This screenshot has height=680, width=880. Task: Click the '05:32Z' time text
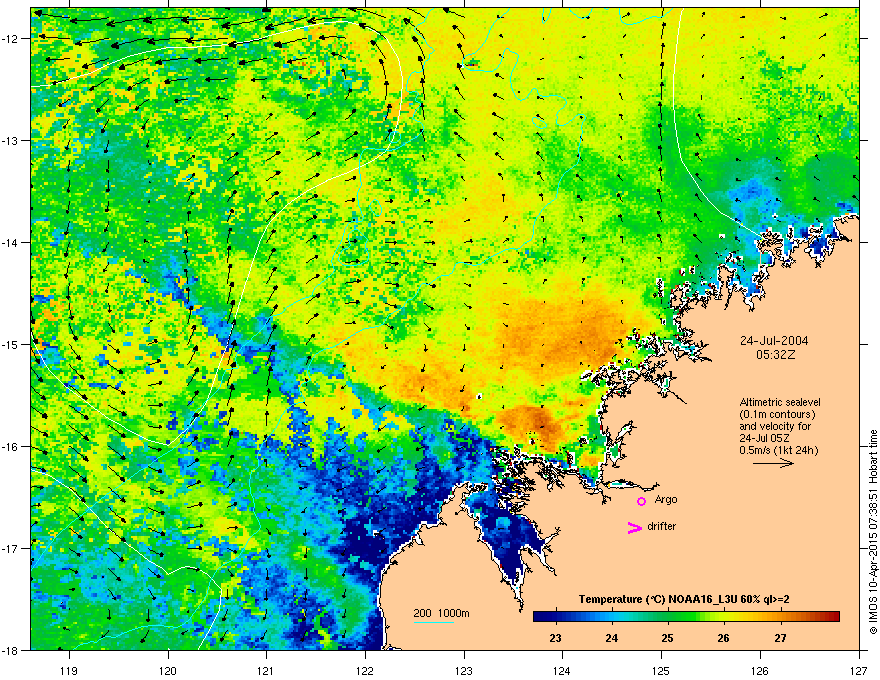tap(775, 355)
